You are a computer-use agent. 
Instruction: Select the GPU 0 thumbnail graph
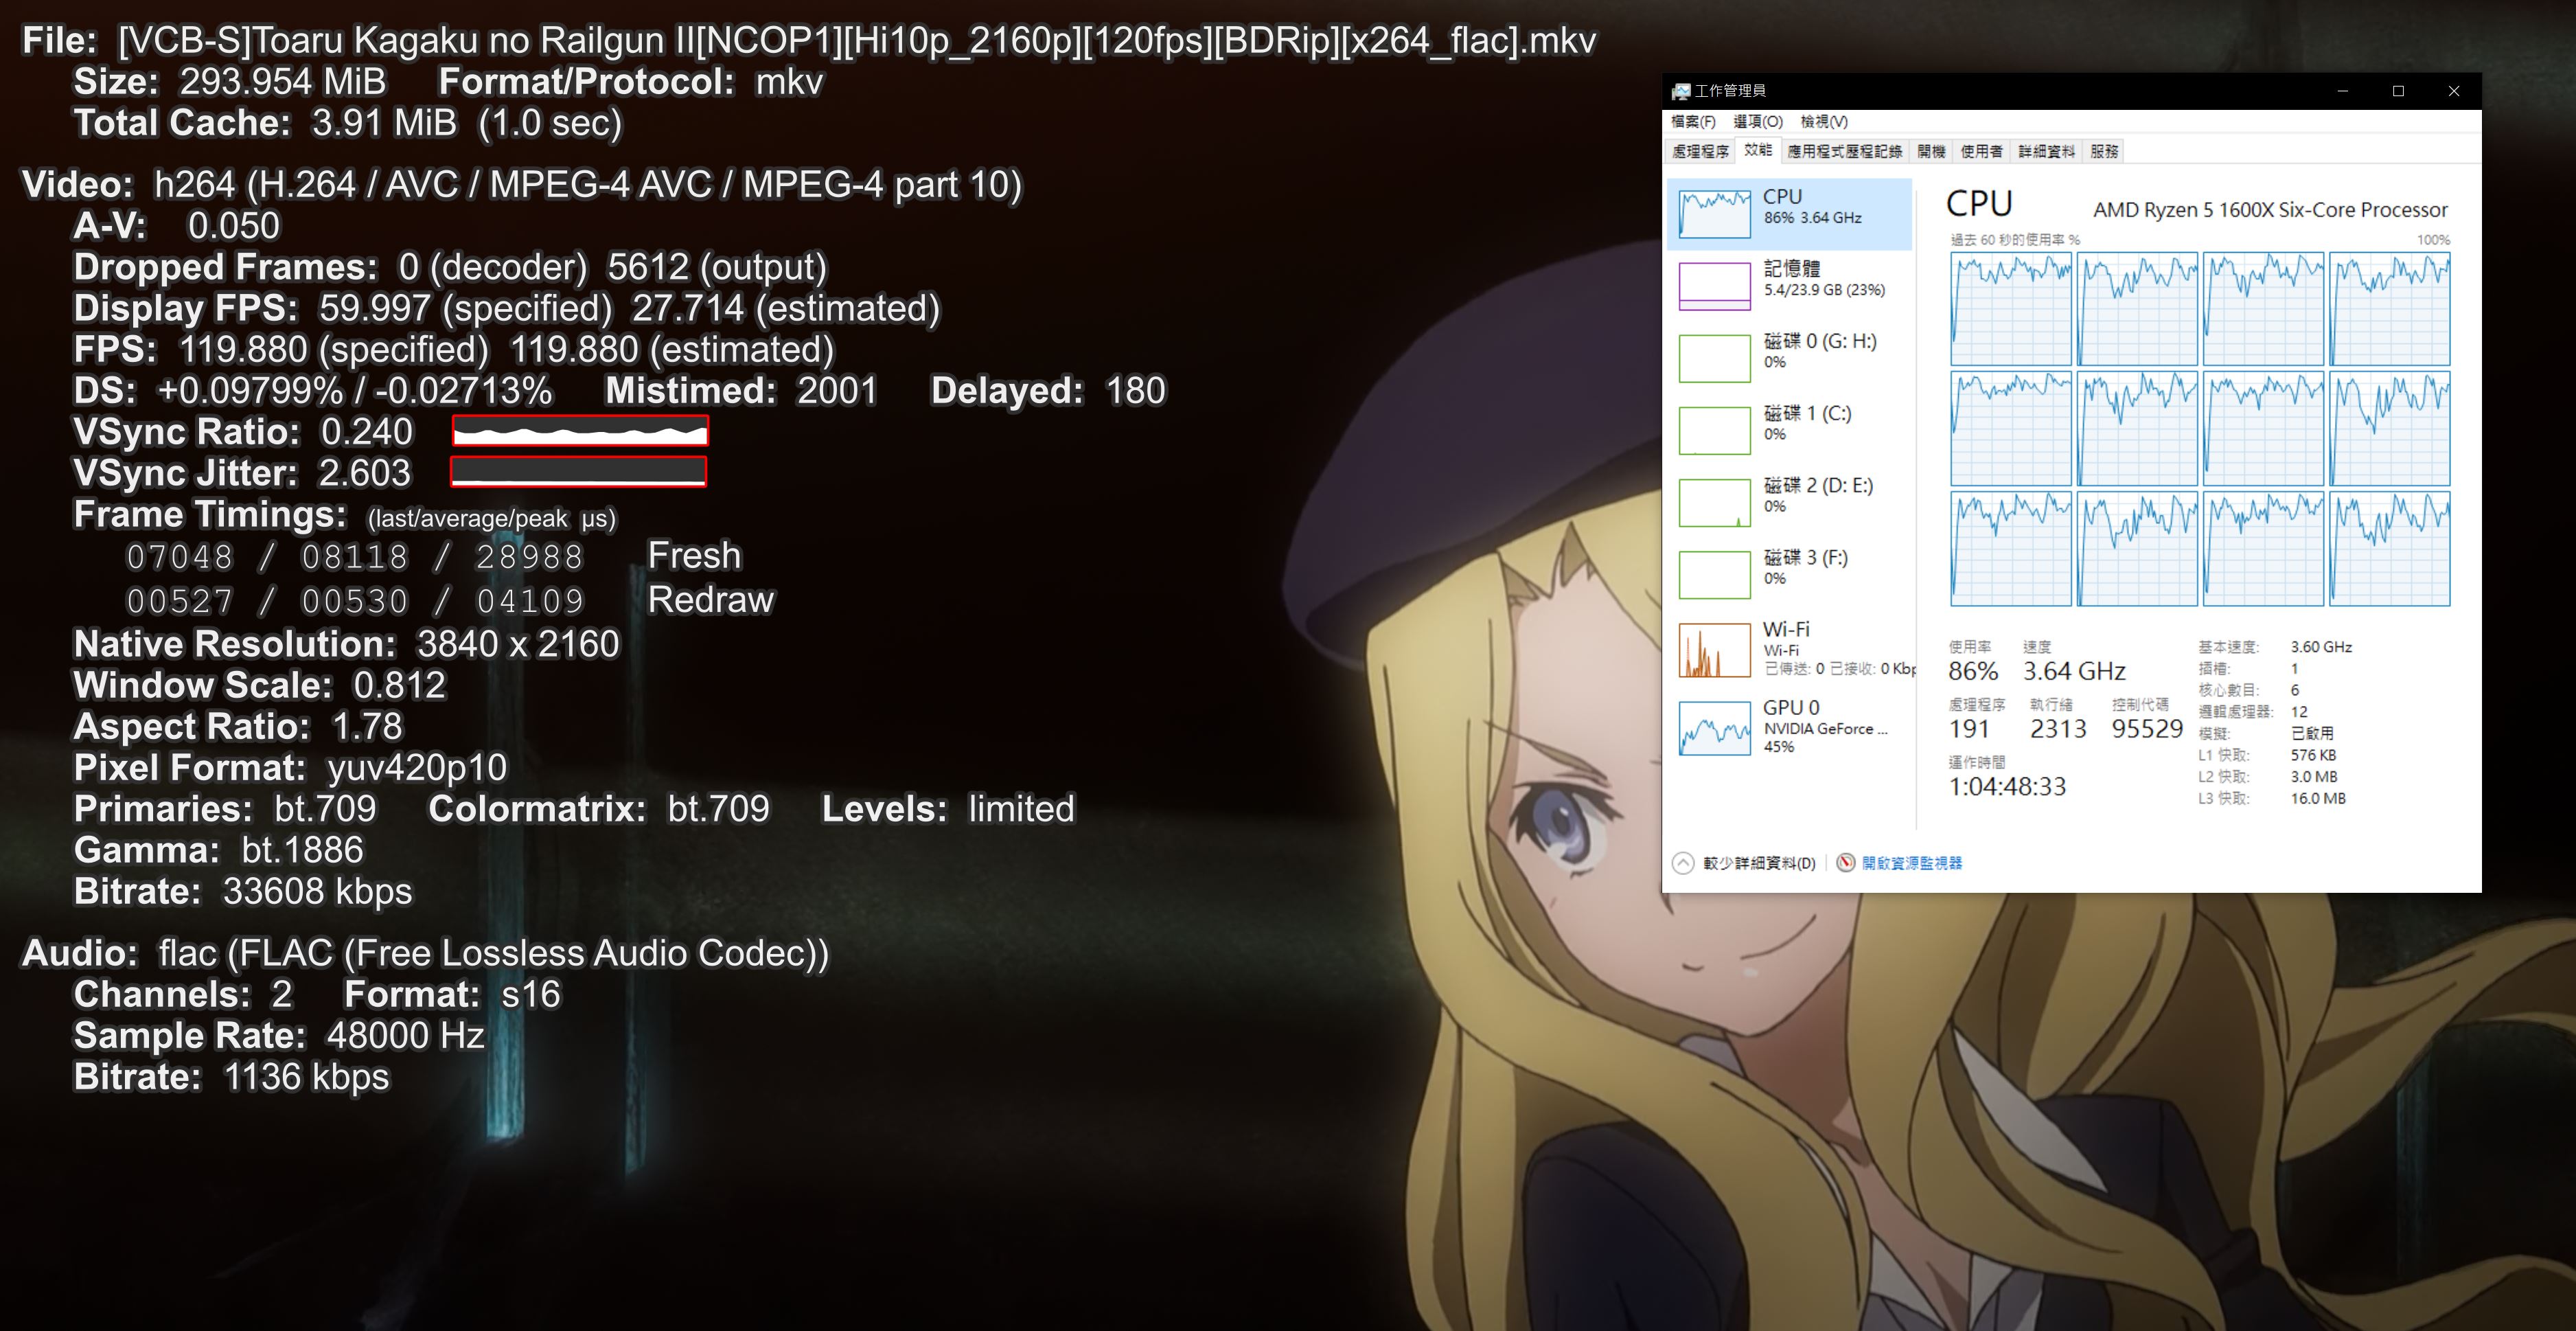(x=1714, y=728)
